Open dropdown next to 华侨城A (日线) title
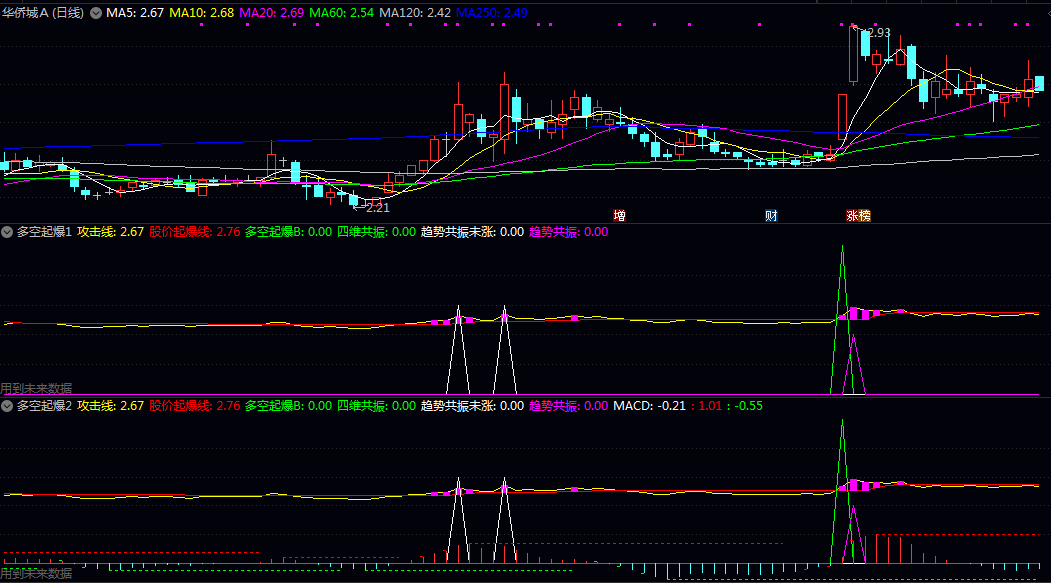This screenshot has width=1051, height=583. coord(96,13)
